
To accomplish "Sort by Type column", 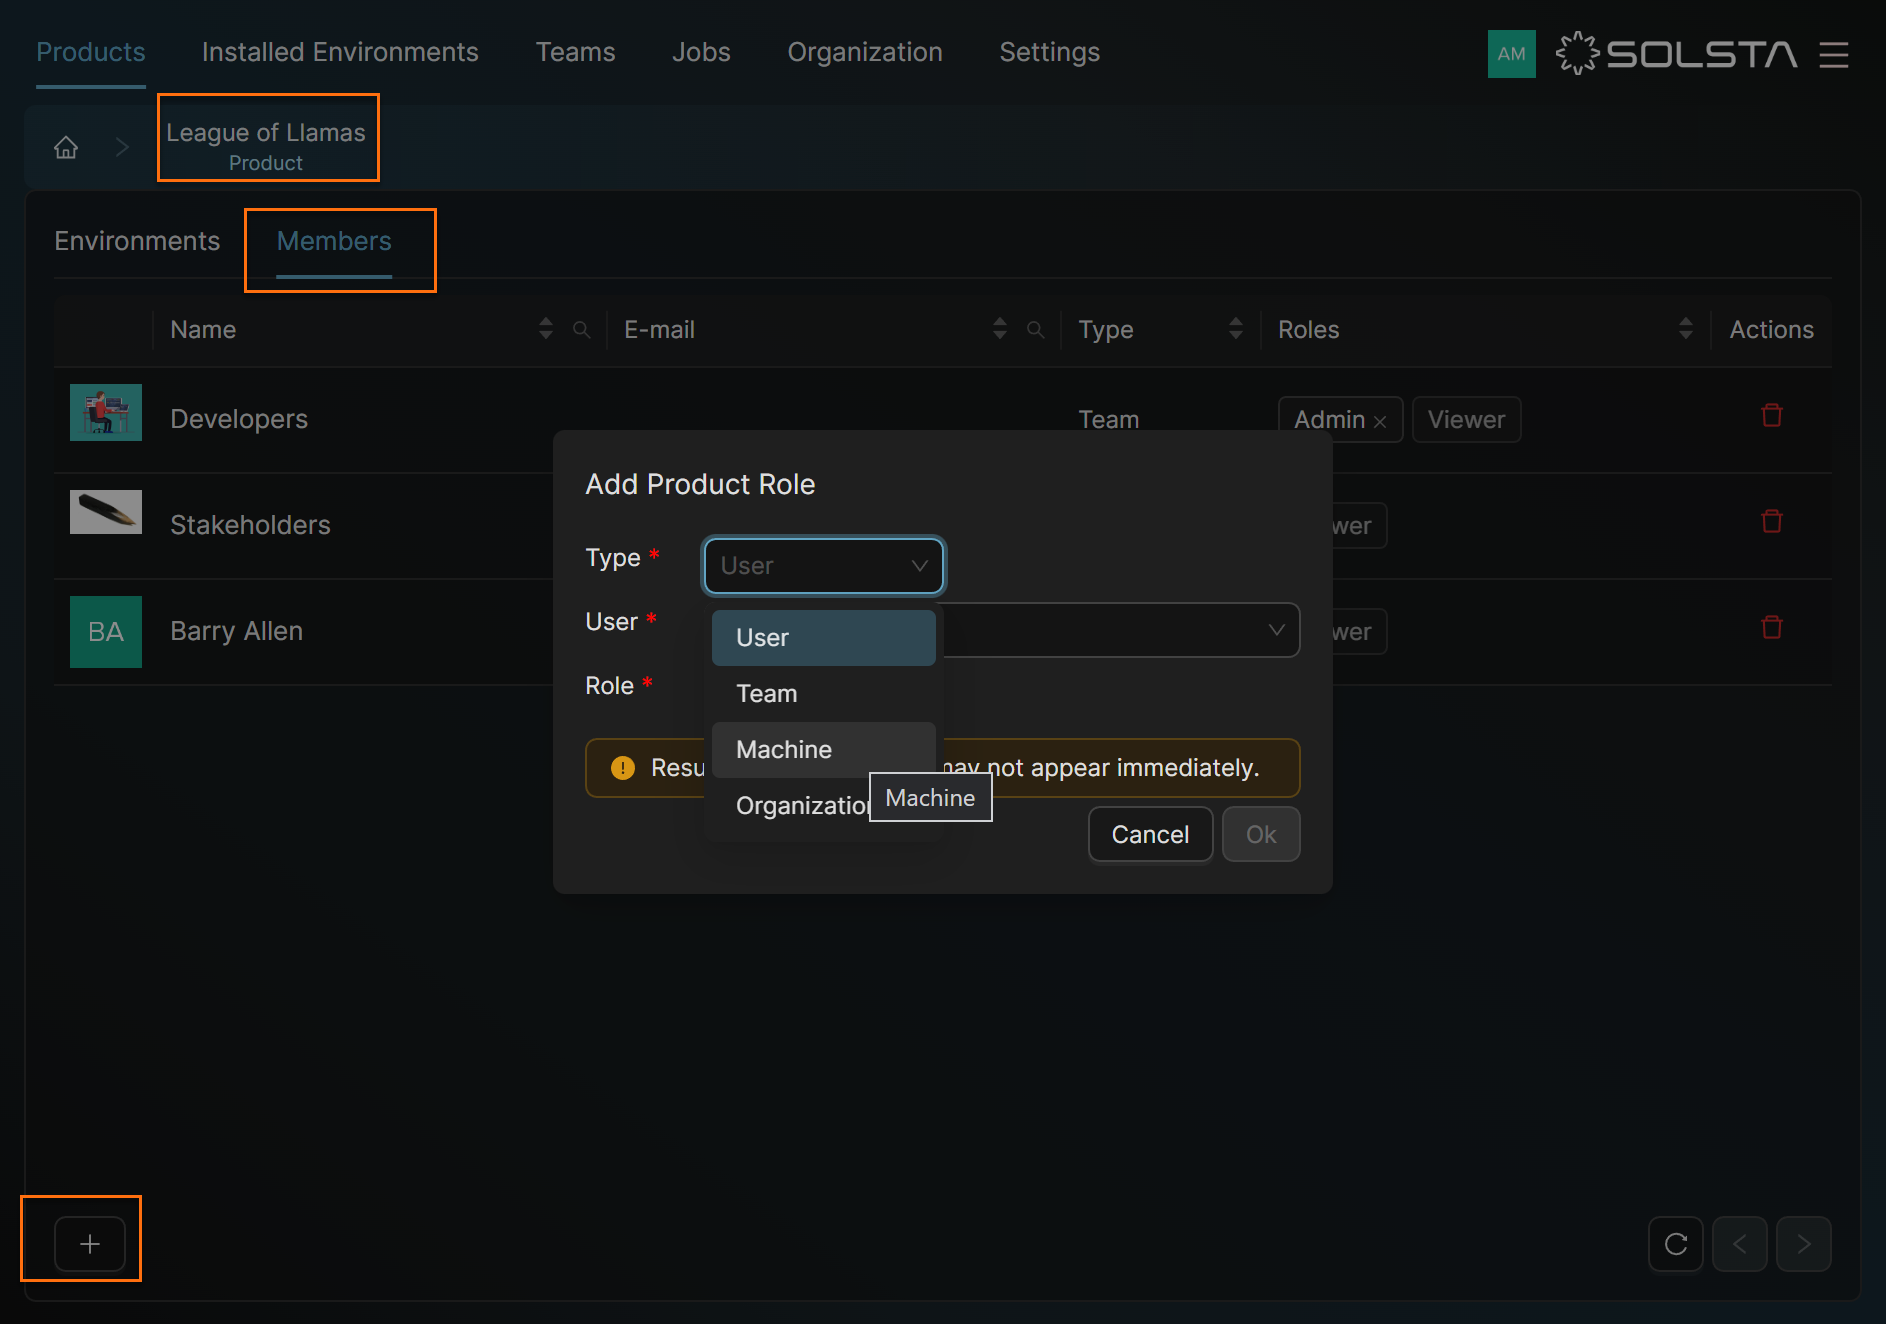I will click(1235, 329).
